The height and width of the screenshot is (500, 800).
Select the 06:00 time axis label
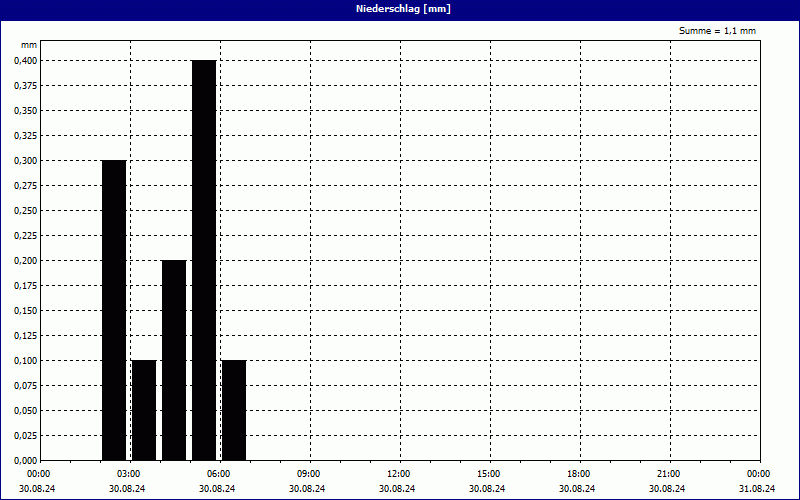click(x=218, y=474)
